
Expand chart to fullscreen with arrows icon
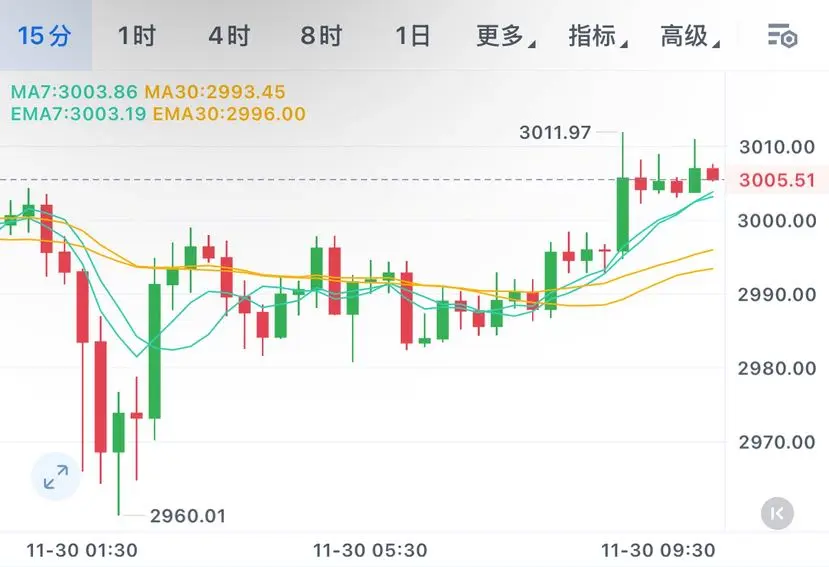(x=56, y=477)
